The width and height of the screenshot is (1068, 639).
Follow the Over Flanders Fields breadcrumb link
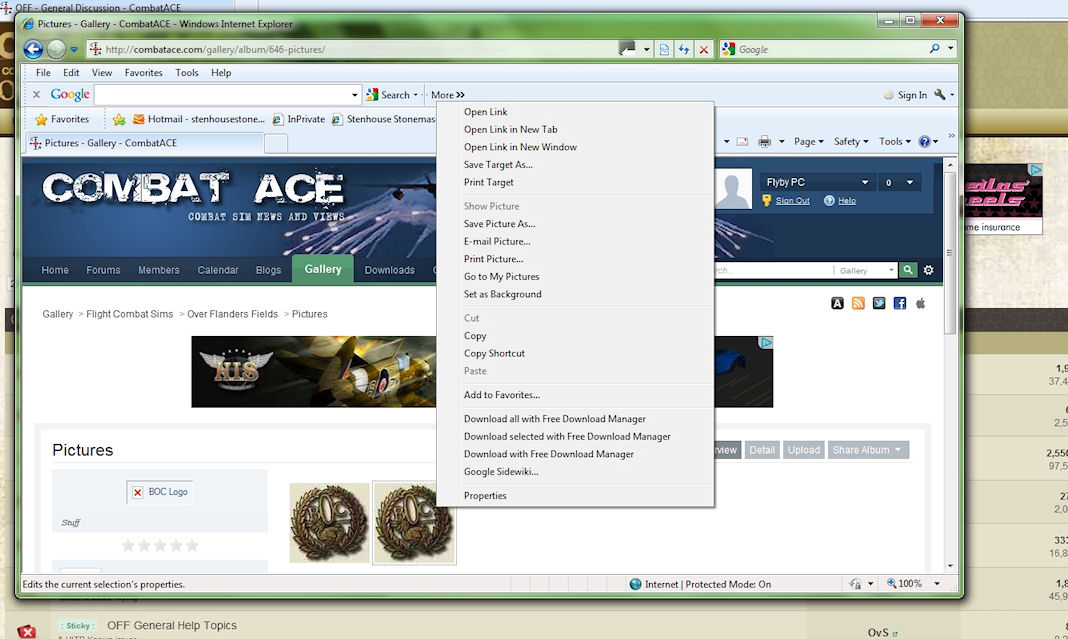[x=232, y=314]
